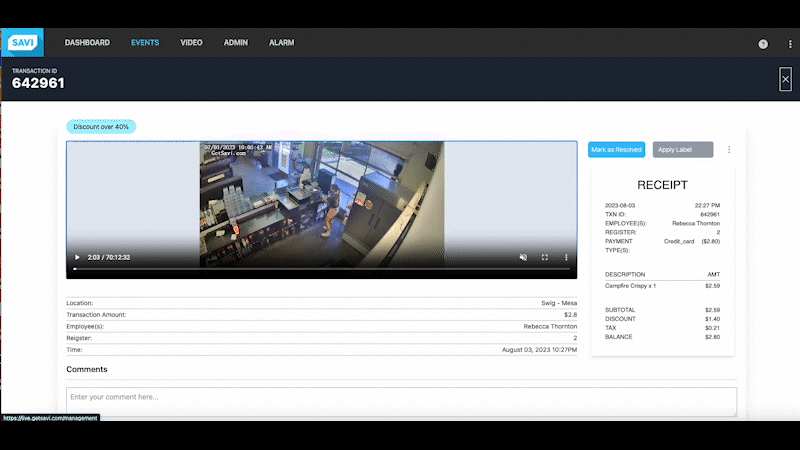Play the surveillance video
The height and width of the screenshot is (450, 800).
coord(77,258)
